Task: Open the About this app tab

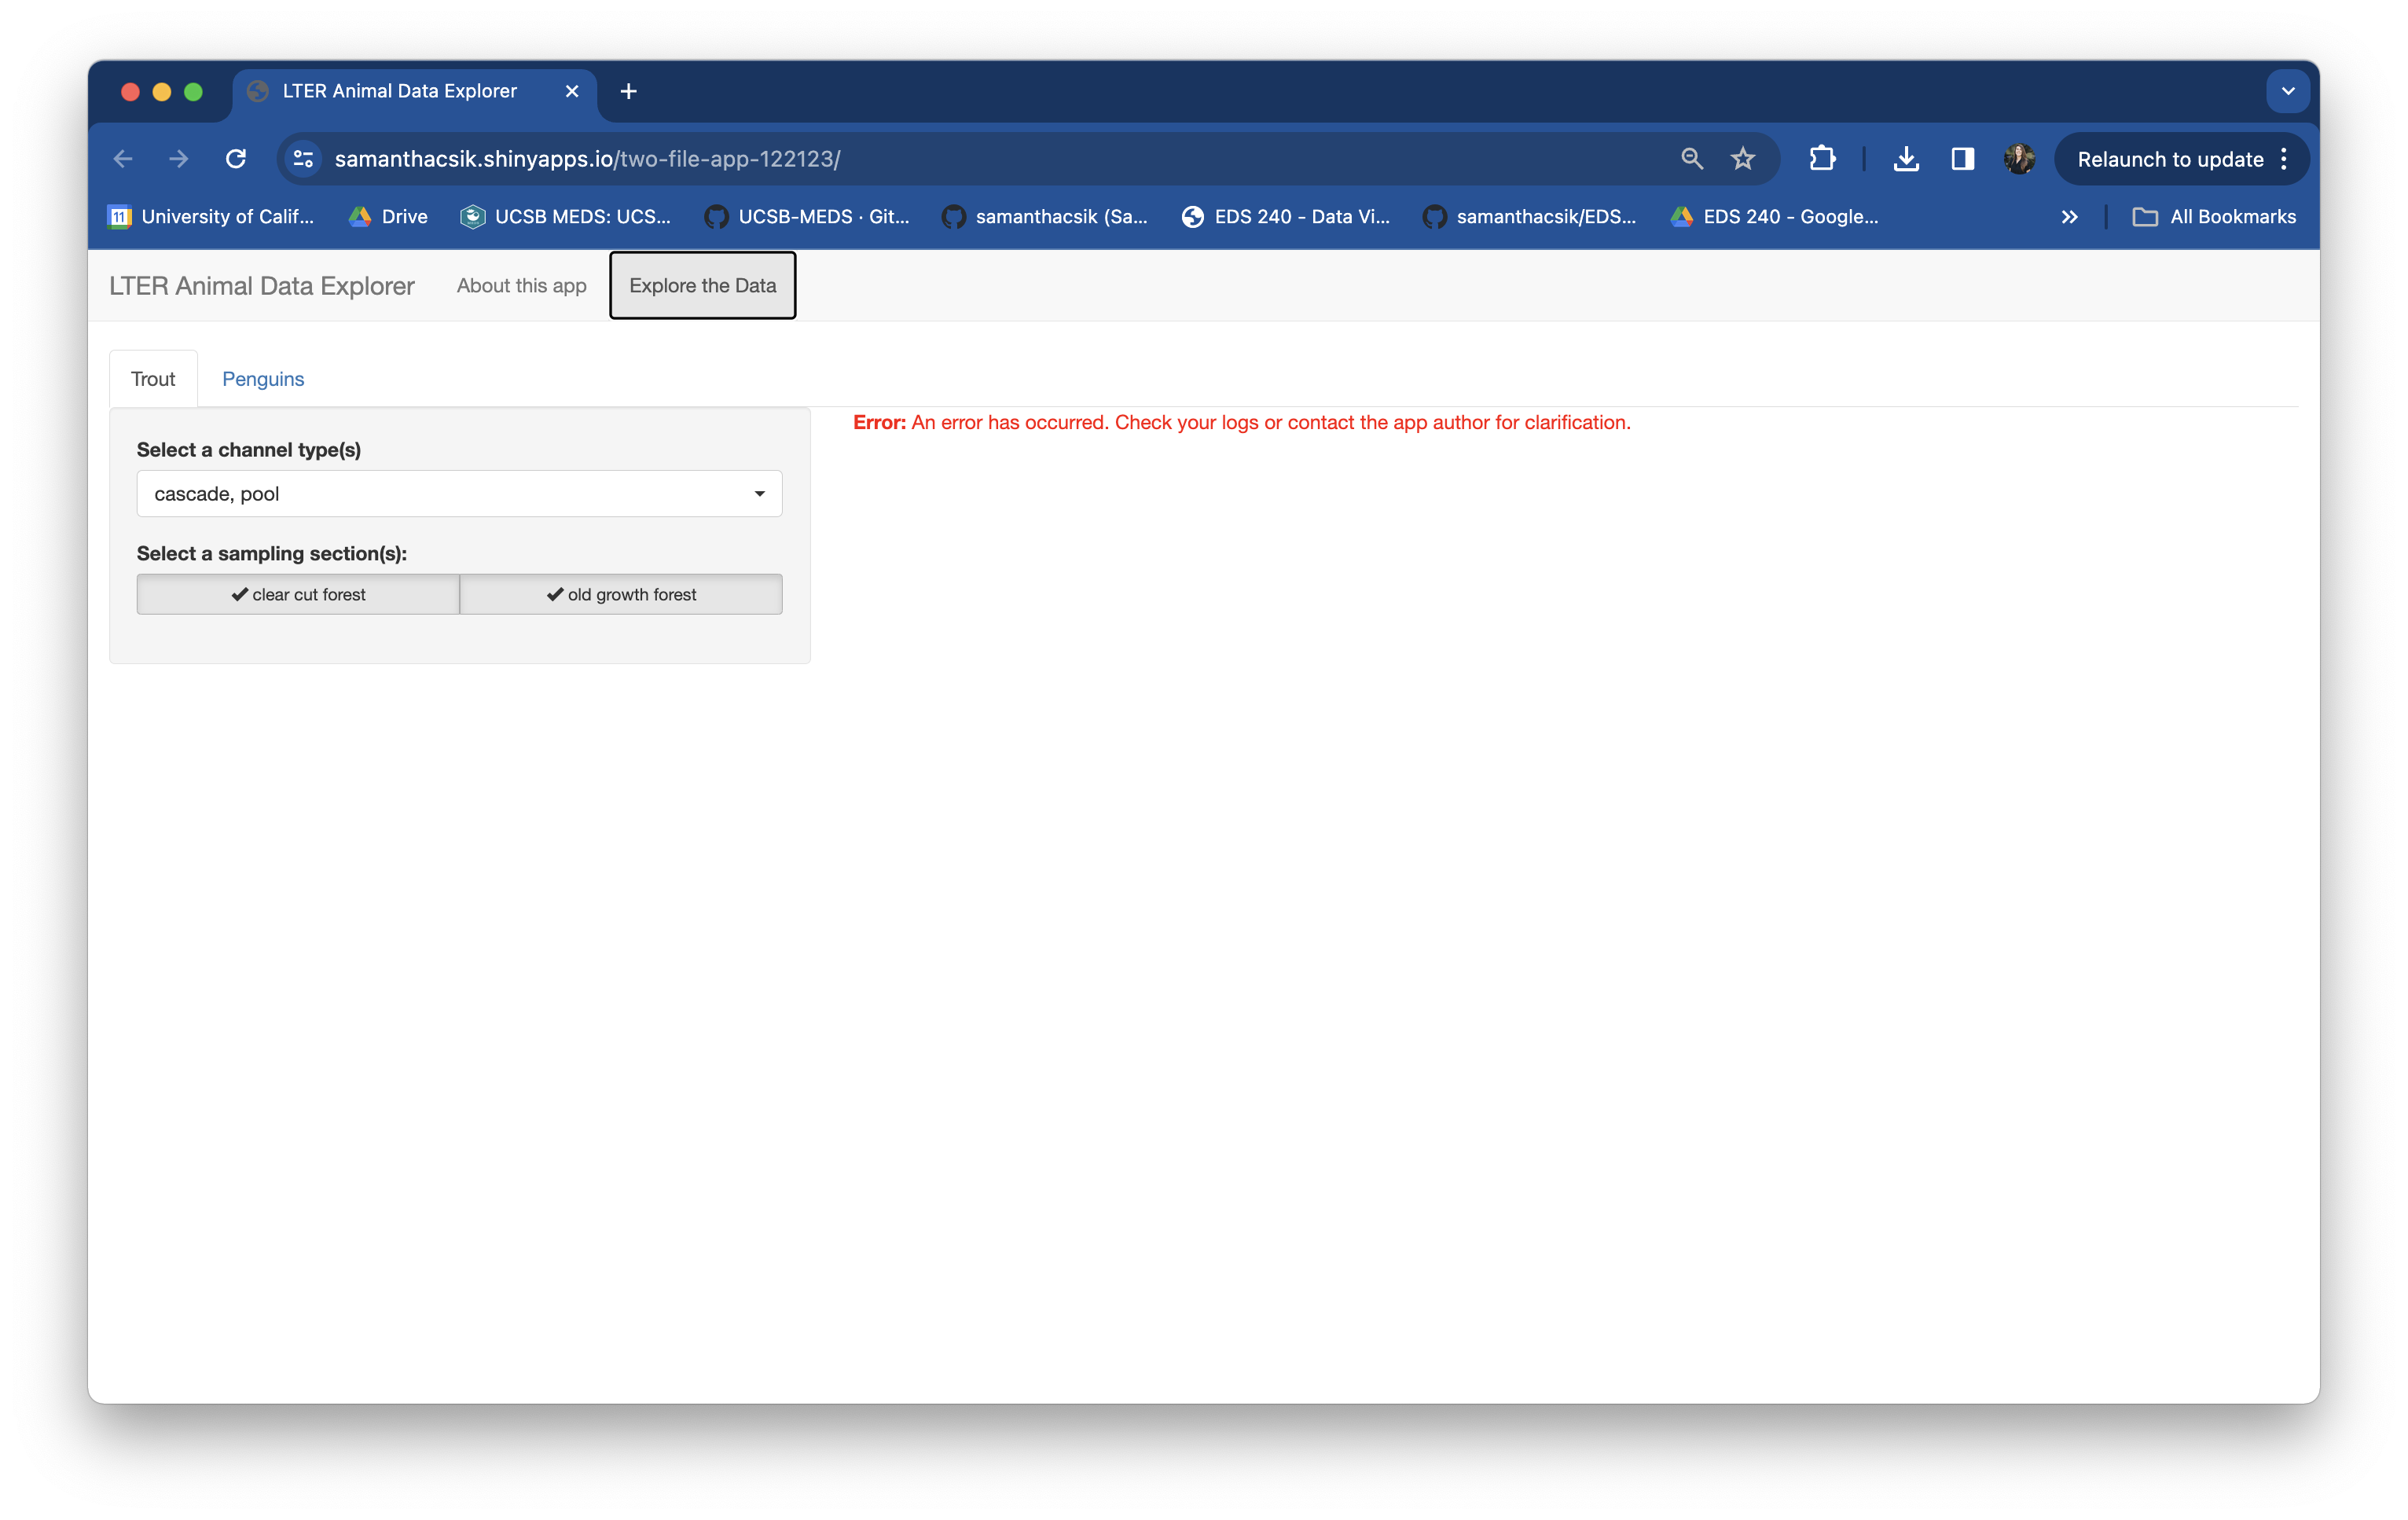Action: pyautogui.click(x=521, y=286)
